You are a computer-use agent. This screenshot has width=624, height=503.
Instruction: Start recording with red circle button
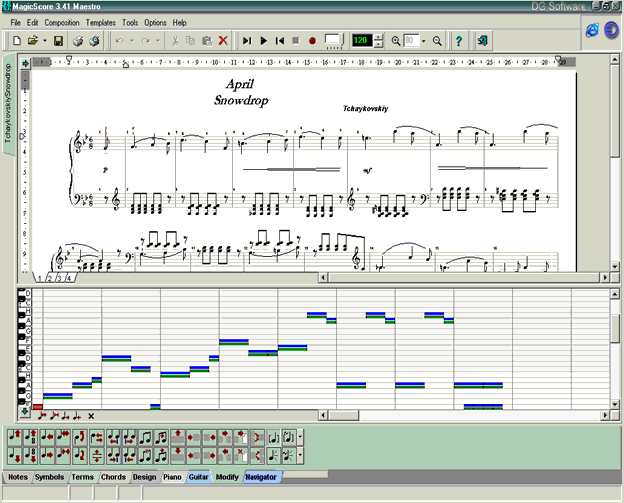(x=312, y=41)
